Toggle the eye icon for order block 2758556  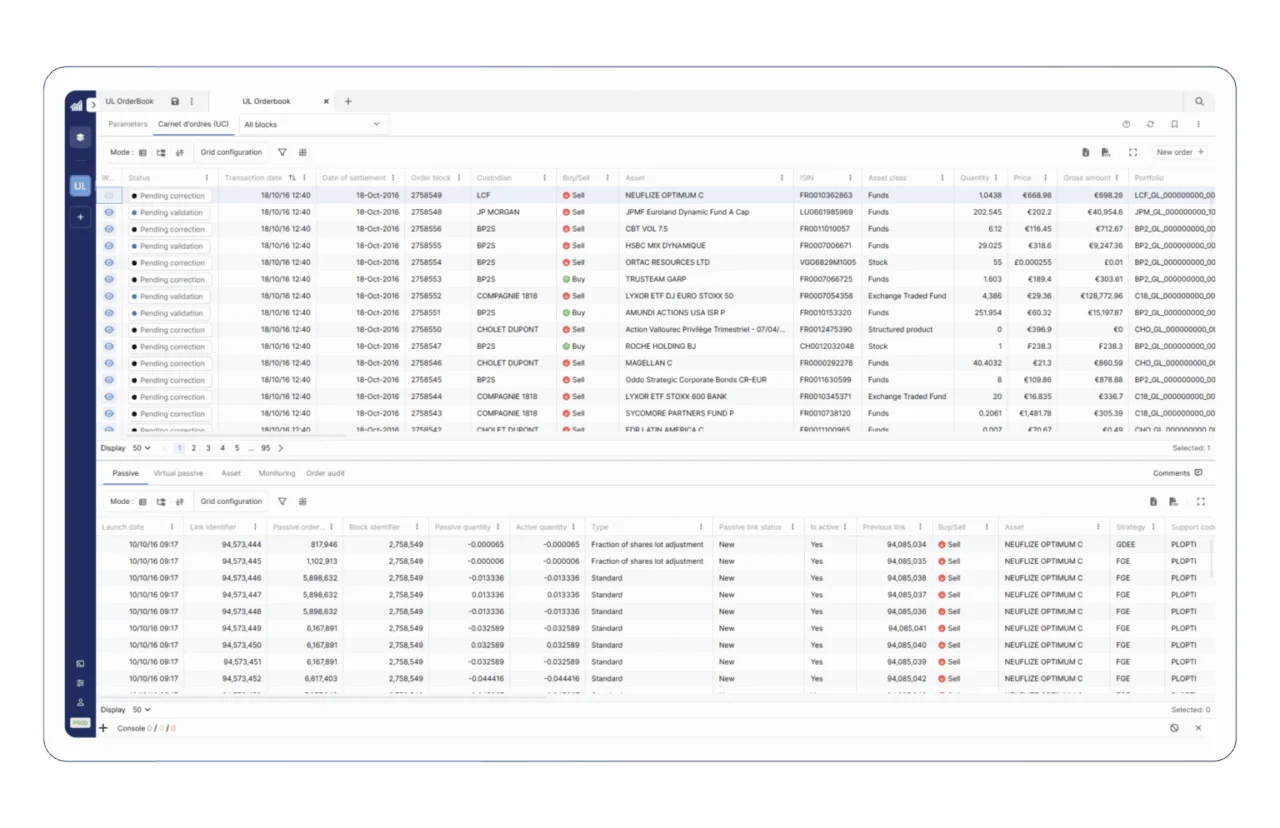[x=109, y=229]
